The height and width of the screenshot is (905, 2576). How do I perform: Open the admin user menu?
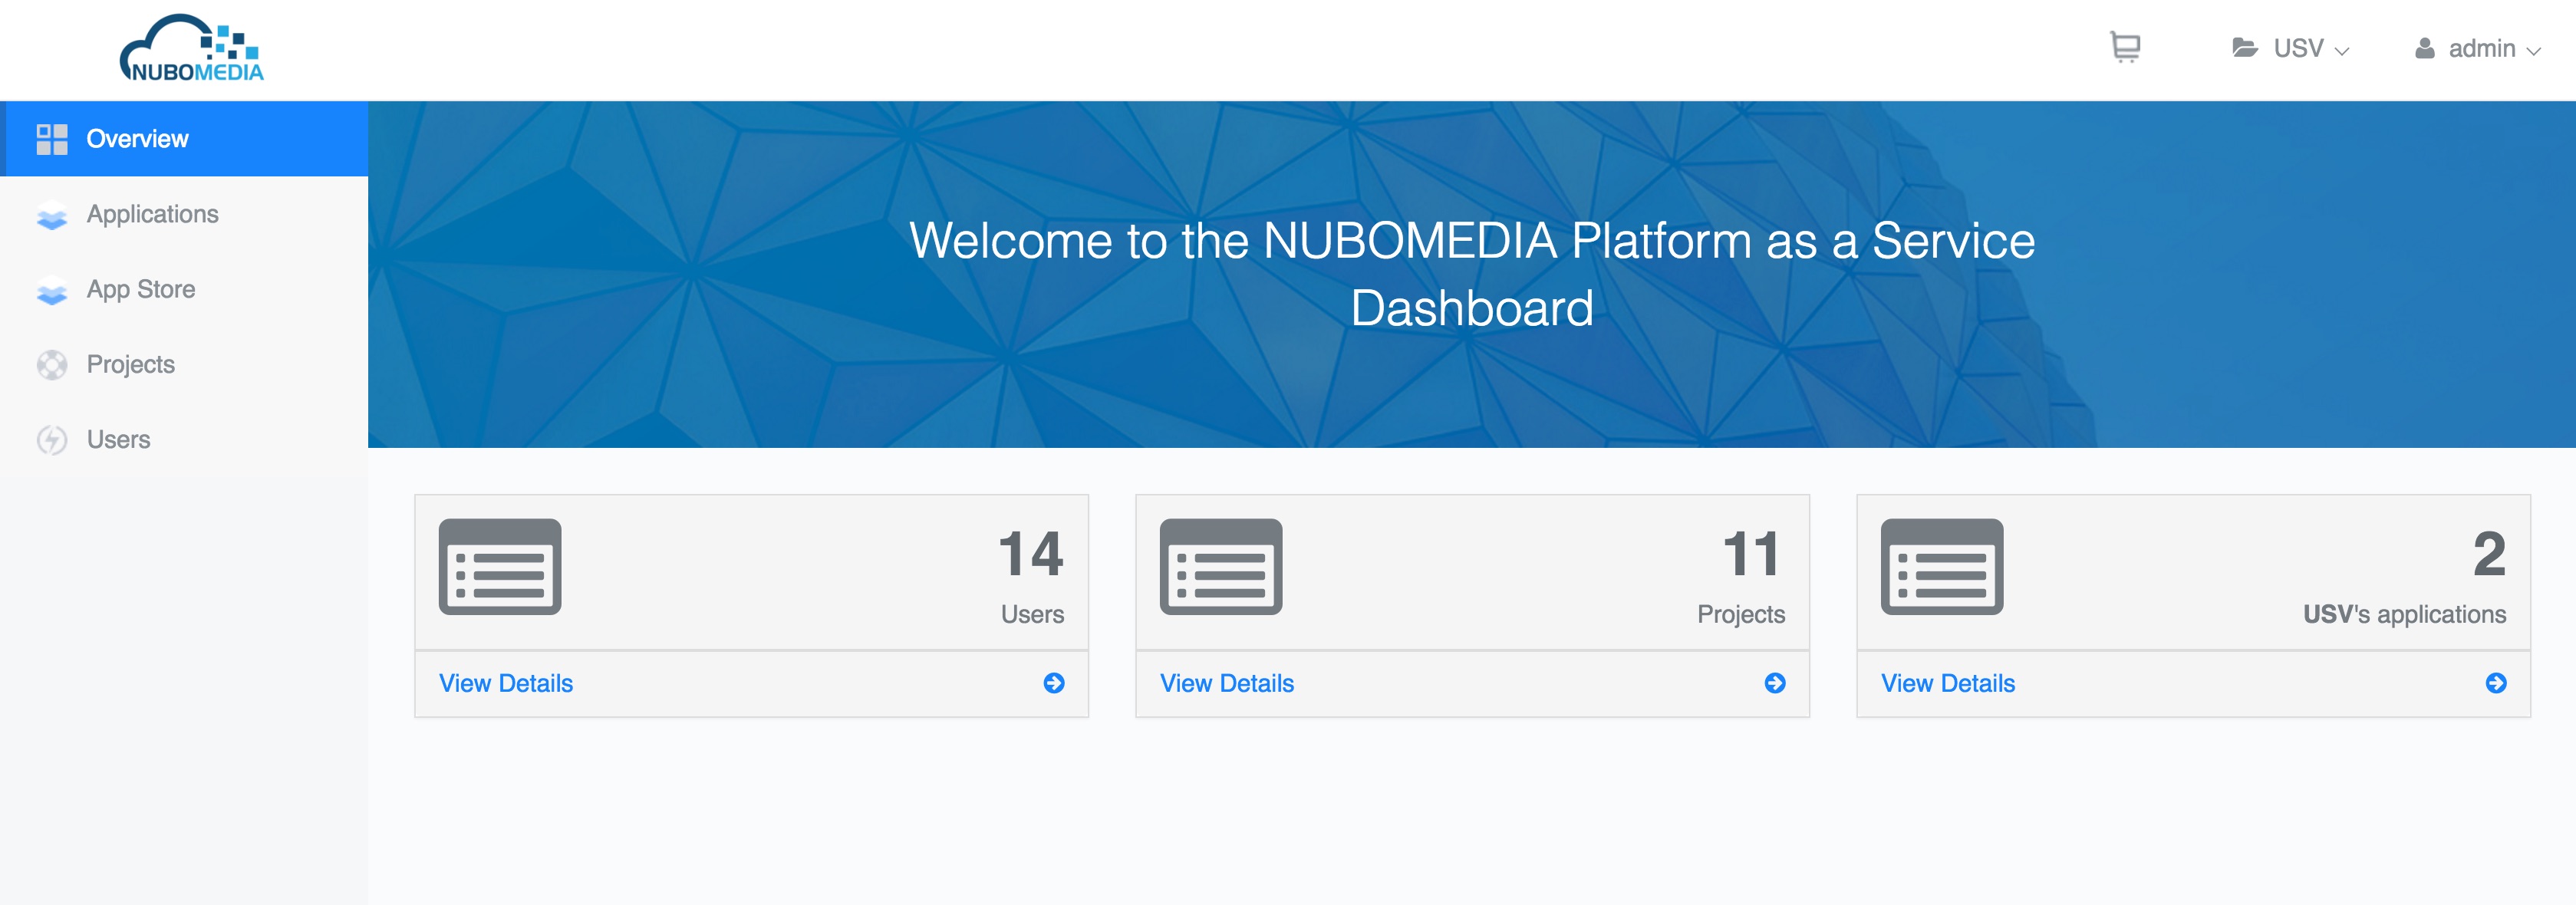[2478, 48]
